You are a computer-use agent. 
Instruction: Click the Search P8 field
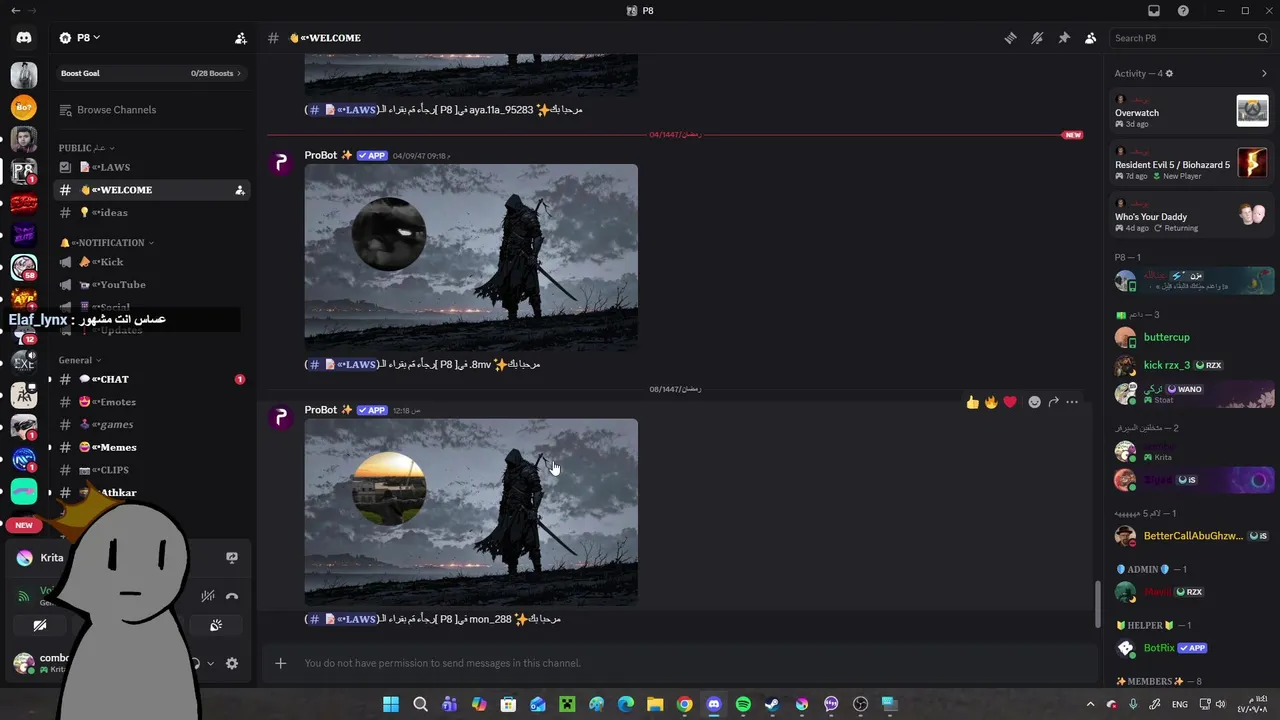(x=1191, y=38)
